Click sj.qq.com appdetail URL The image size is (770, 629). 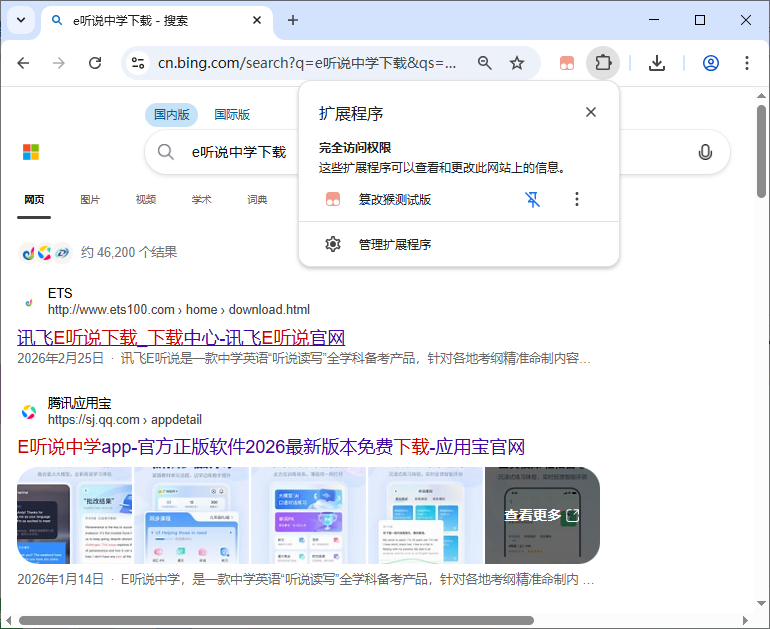click(x=125, y=419)
